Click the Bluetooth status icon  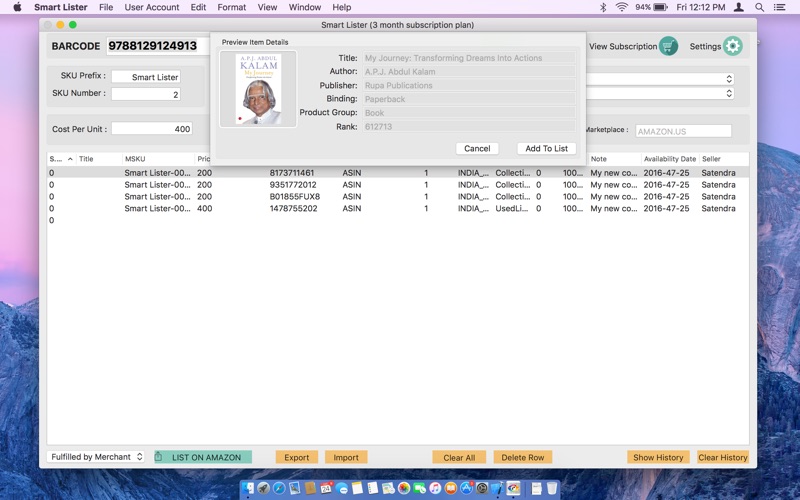click(x=603, y=7)
